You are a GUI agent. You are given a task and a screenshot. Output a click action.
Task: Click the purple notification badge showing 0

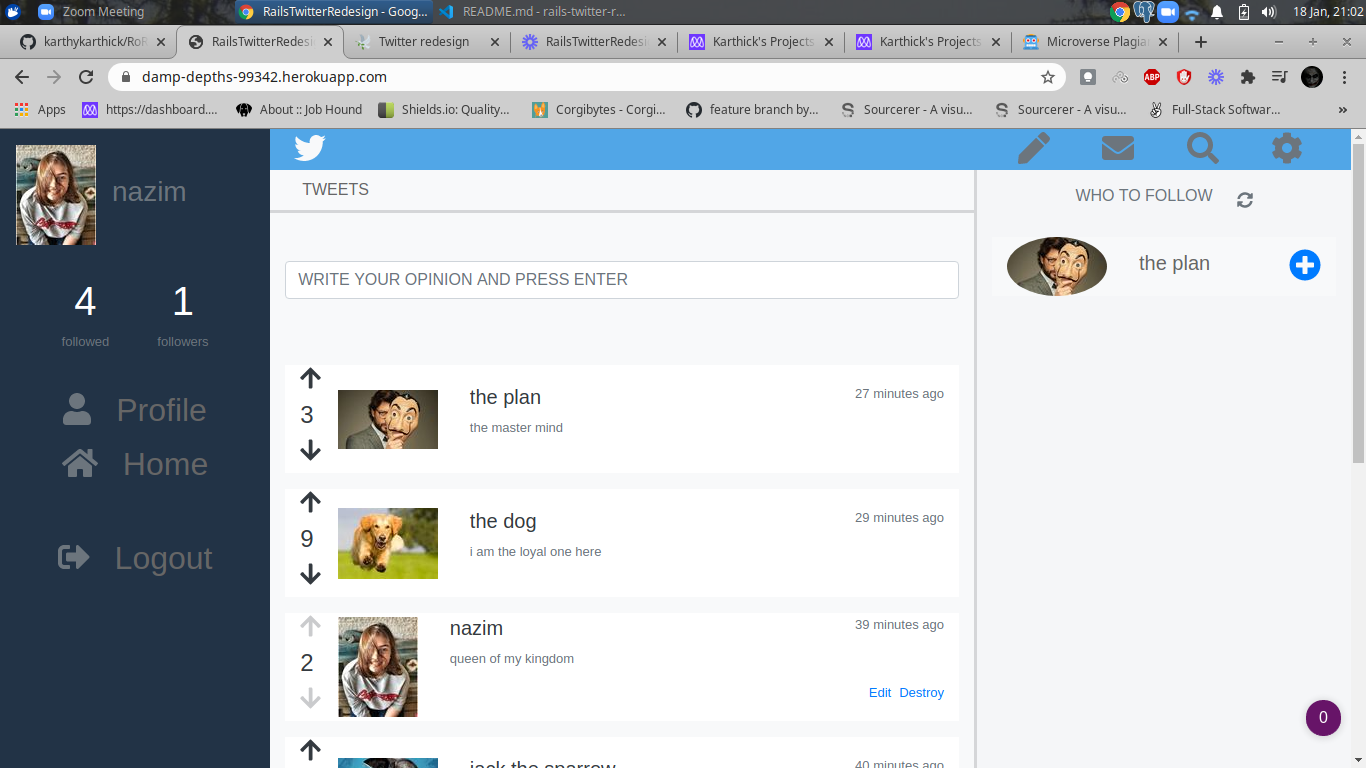(1323, 717)
